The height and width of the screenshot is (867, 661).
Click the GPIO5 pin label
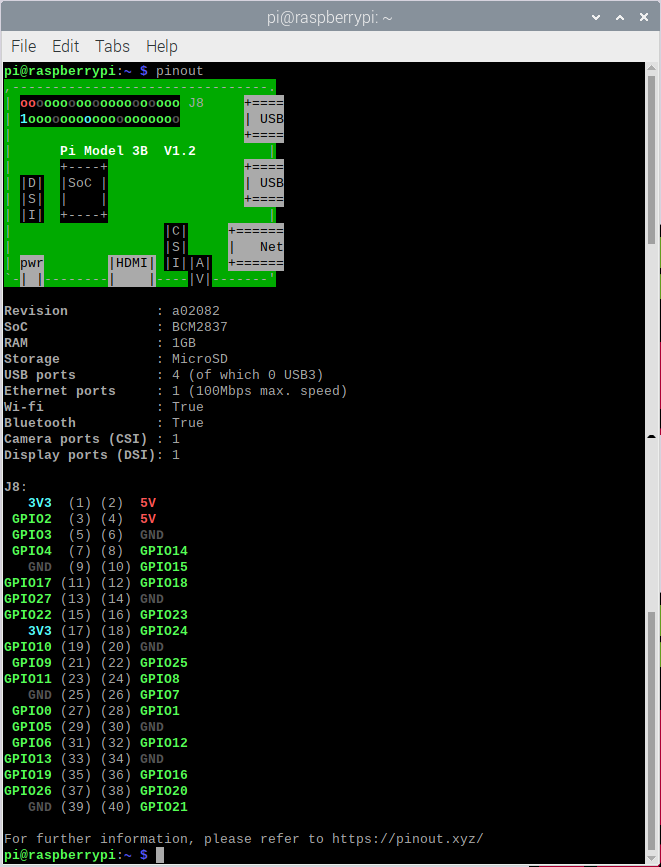click(32, 727)
